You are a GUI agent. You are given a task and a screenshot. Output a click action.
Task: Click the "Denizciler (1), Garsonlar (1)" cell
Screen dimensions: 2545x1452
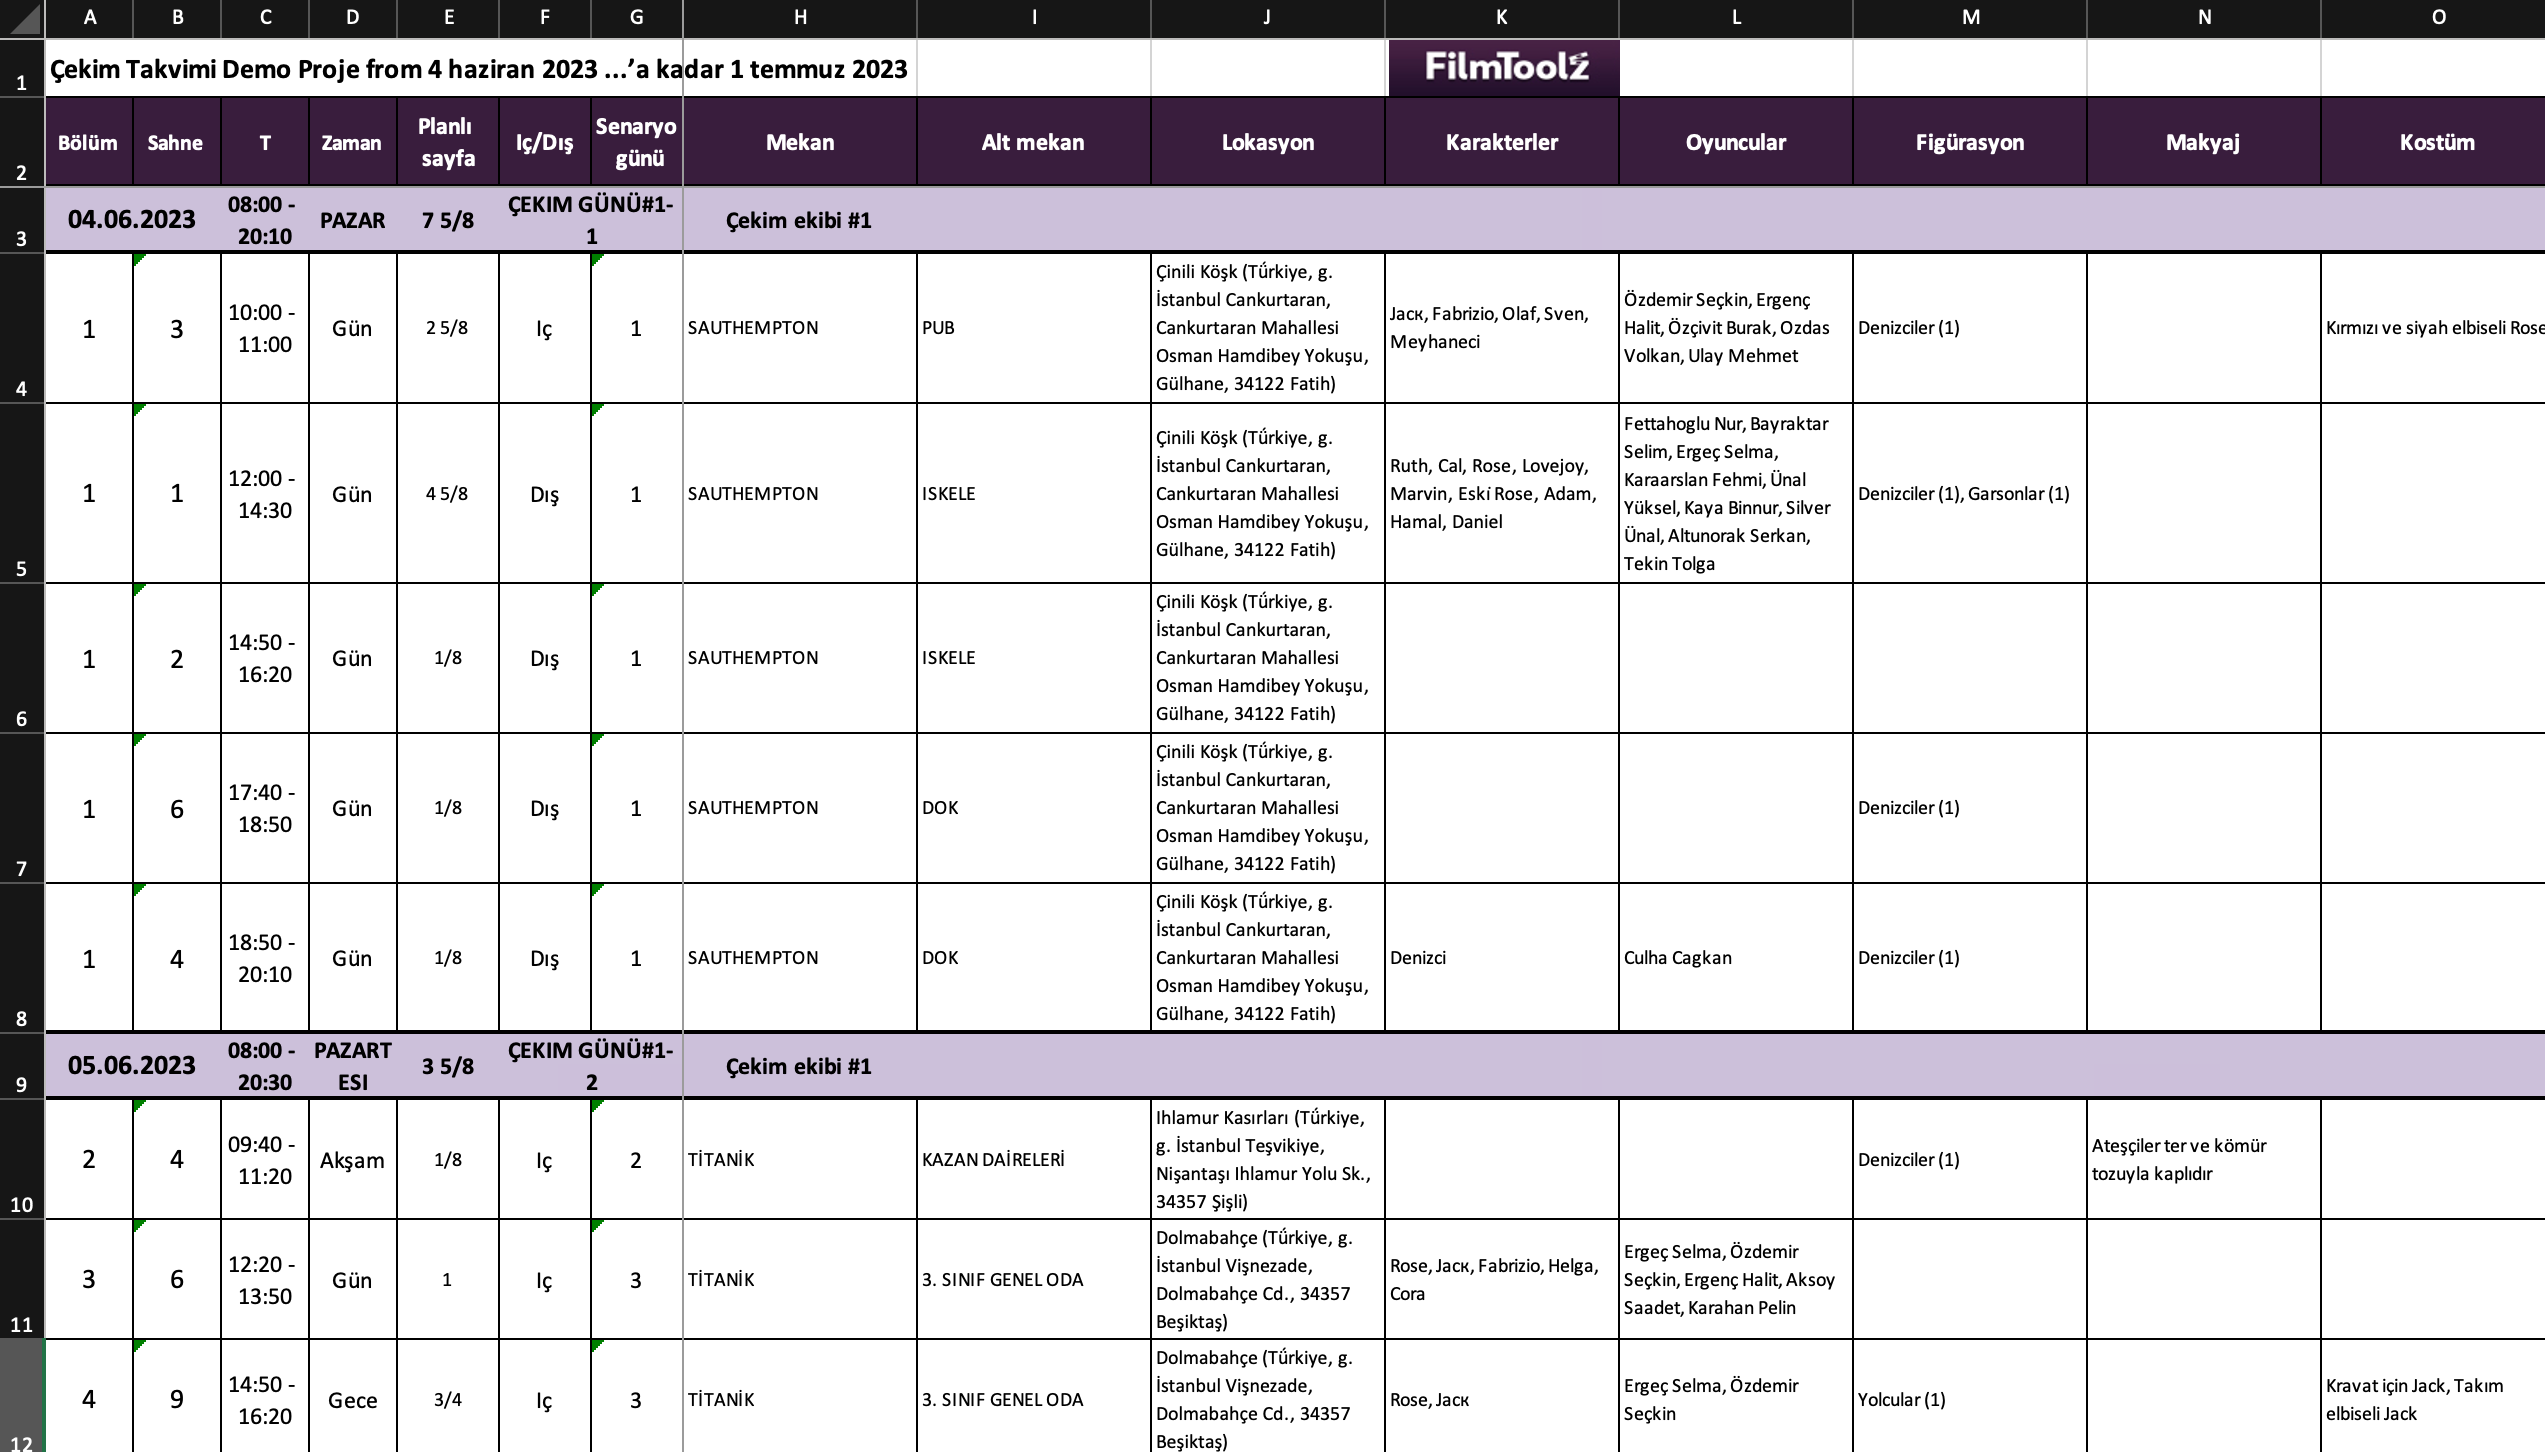1970,494
